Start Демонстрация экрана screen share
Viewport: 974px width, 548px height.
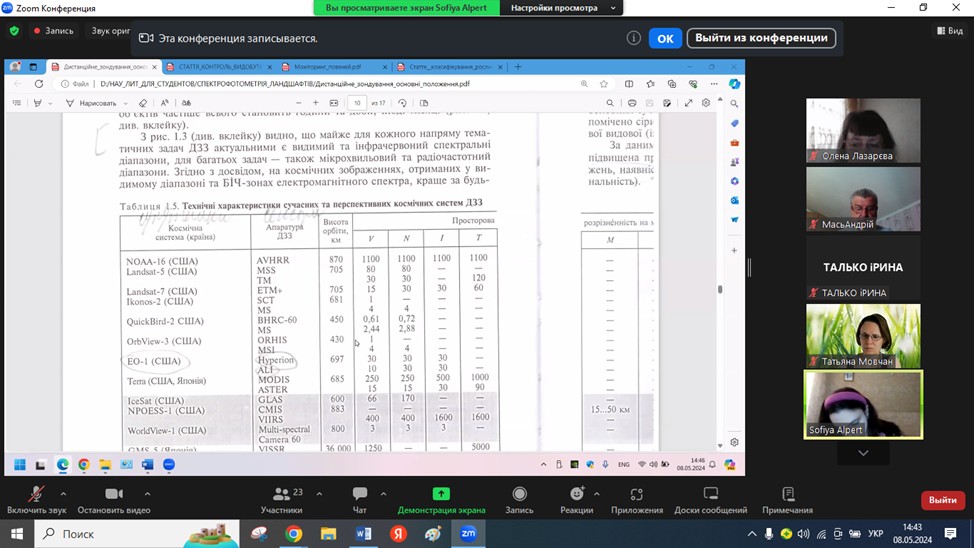441,500
